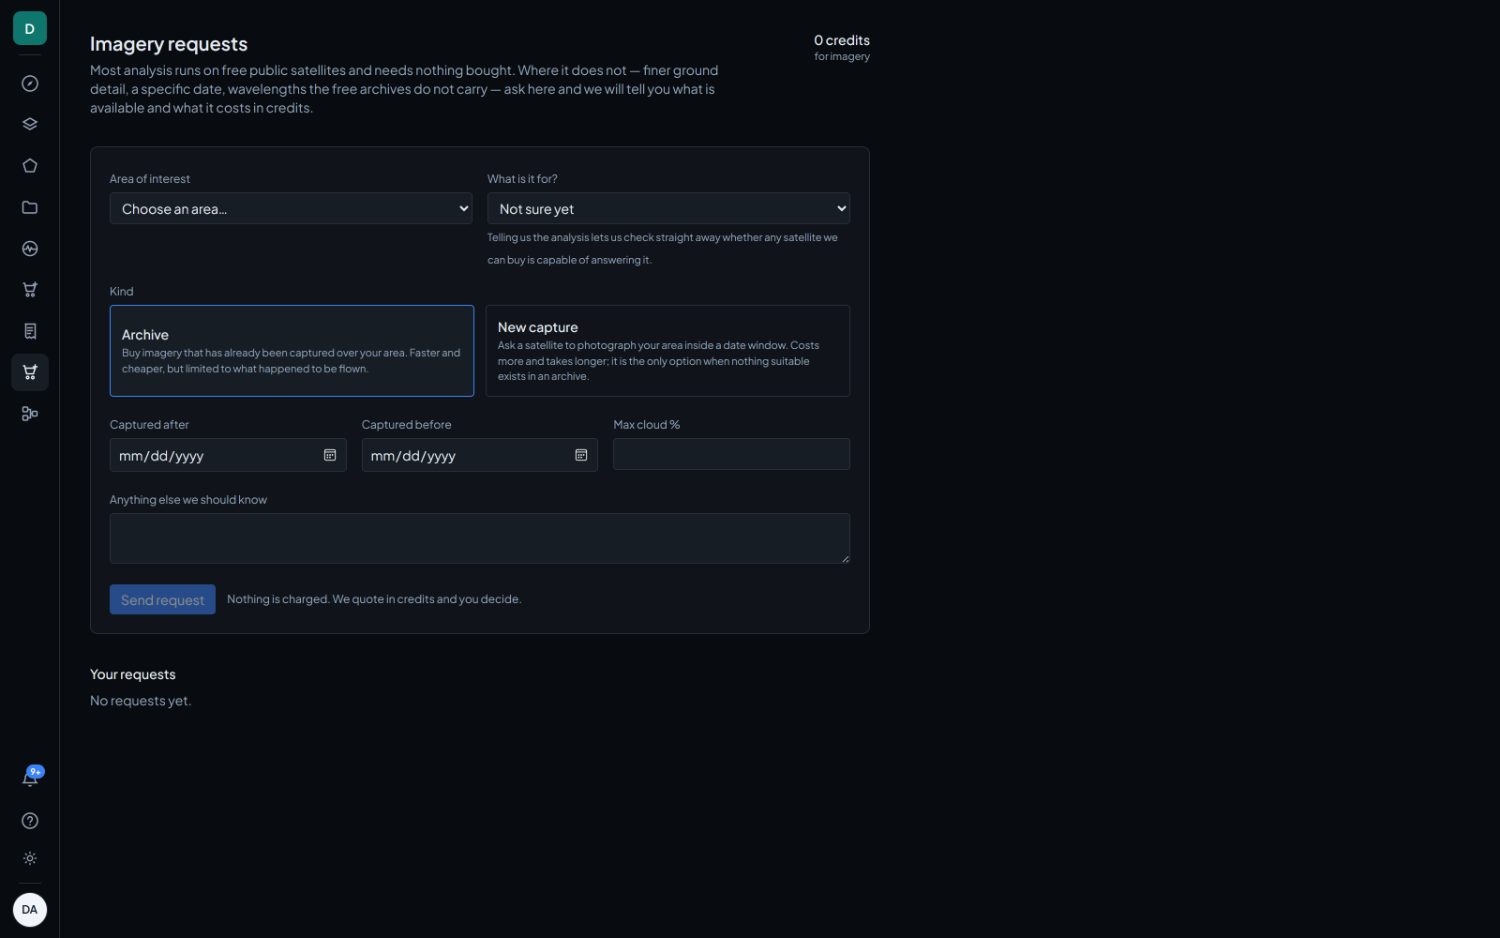Open the What is it for dropdown
Screen dimensions: 1500x938
click(x=668, y=209)
